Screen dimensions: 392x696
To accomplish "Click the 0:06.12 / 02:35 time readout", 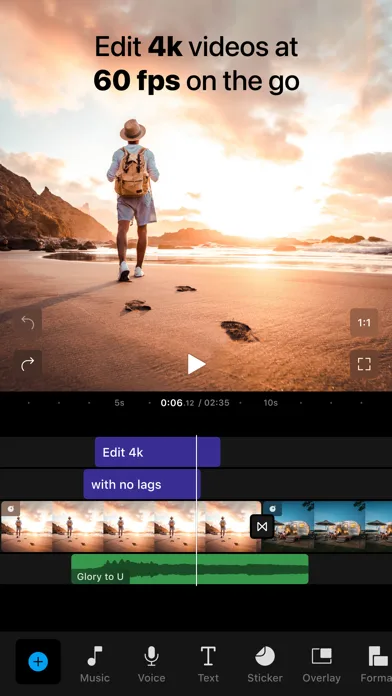I will [x=195, y=403].
